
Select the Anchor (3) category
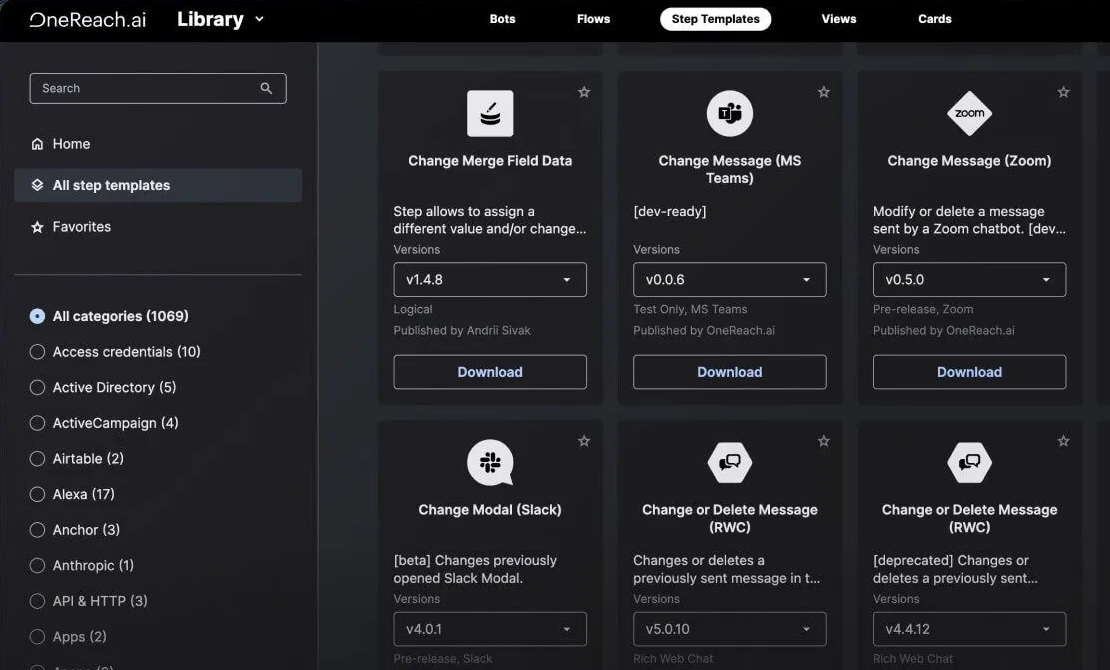[x=38, y=530]
